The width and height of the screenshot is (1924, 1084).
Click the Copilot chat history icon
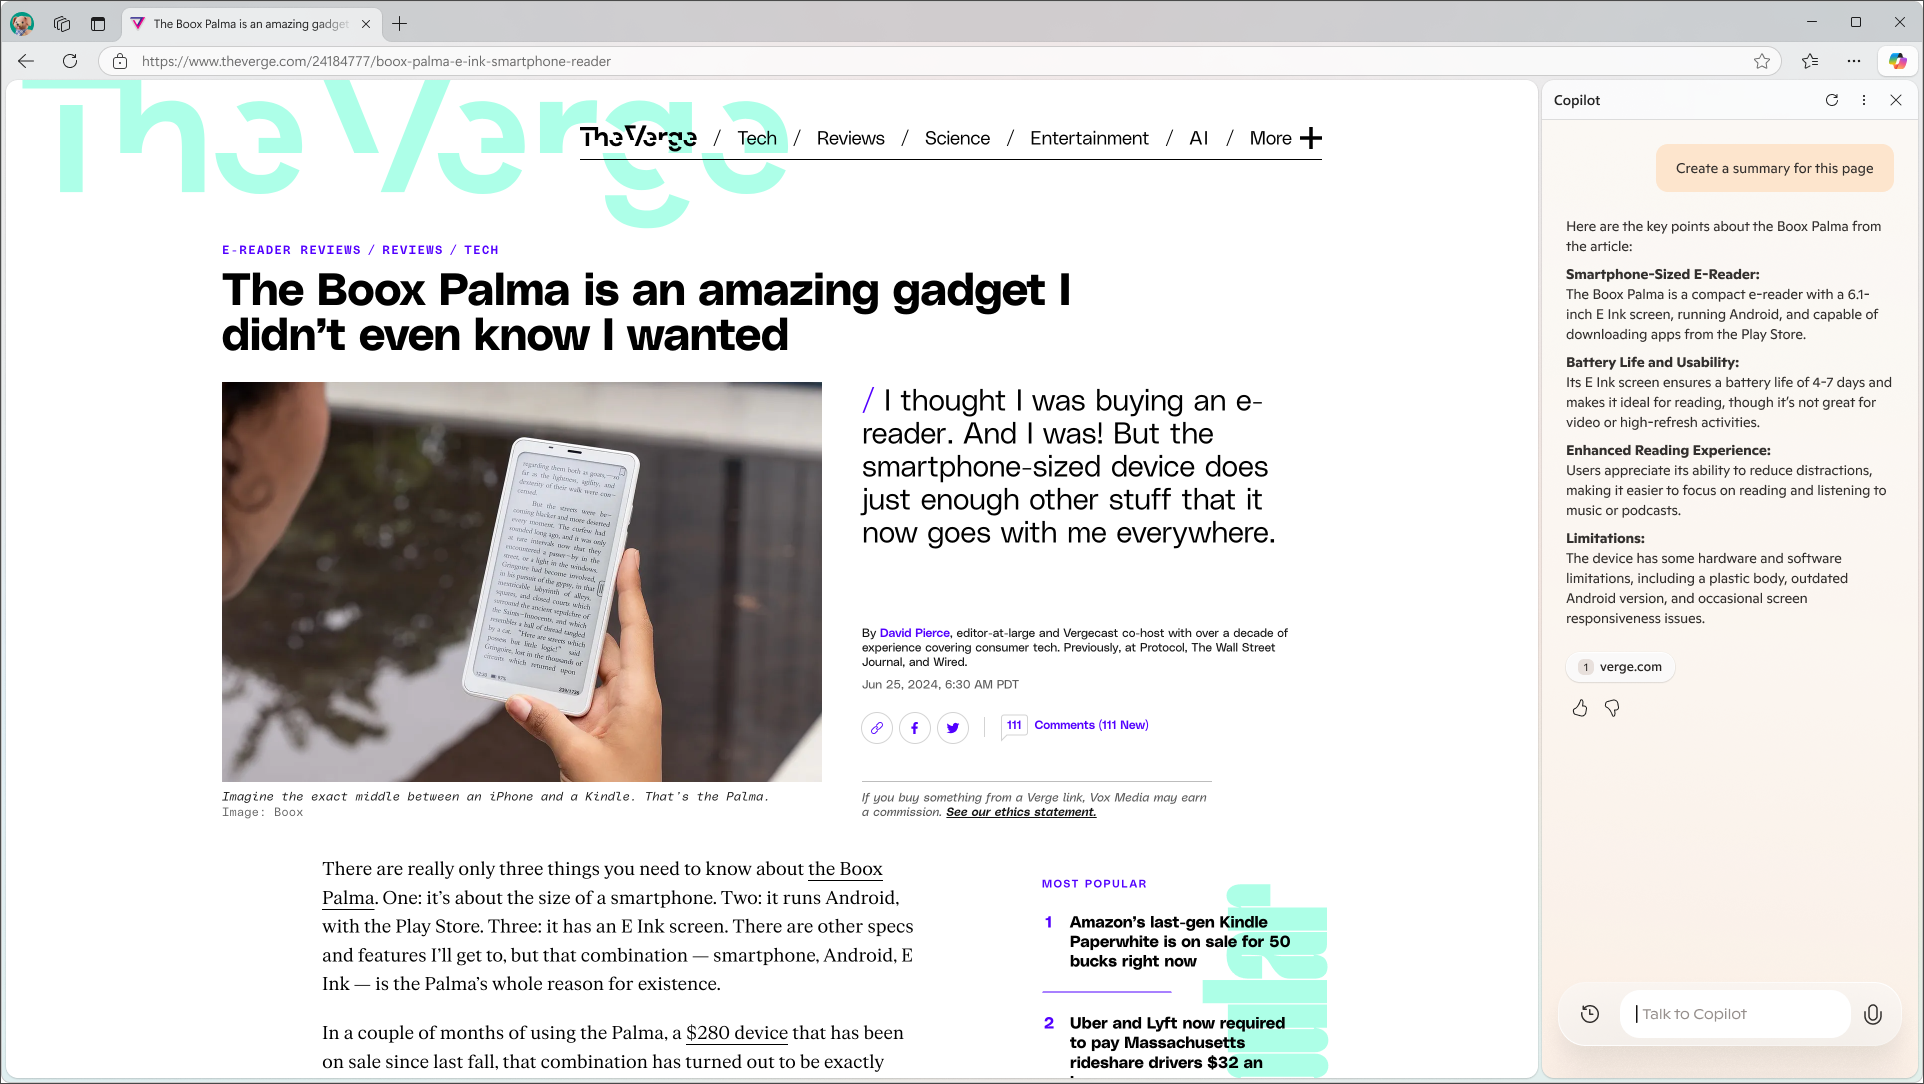pyautogui.click(x=1591, y=1013)
